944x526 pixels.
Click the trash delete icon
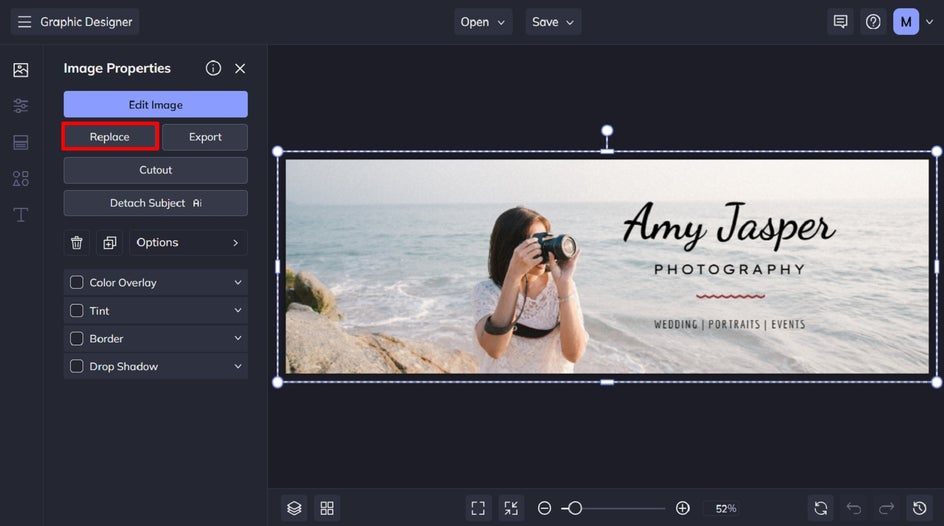[x=77, y=243]
